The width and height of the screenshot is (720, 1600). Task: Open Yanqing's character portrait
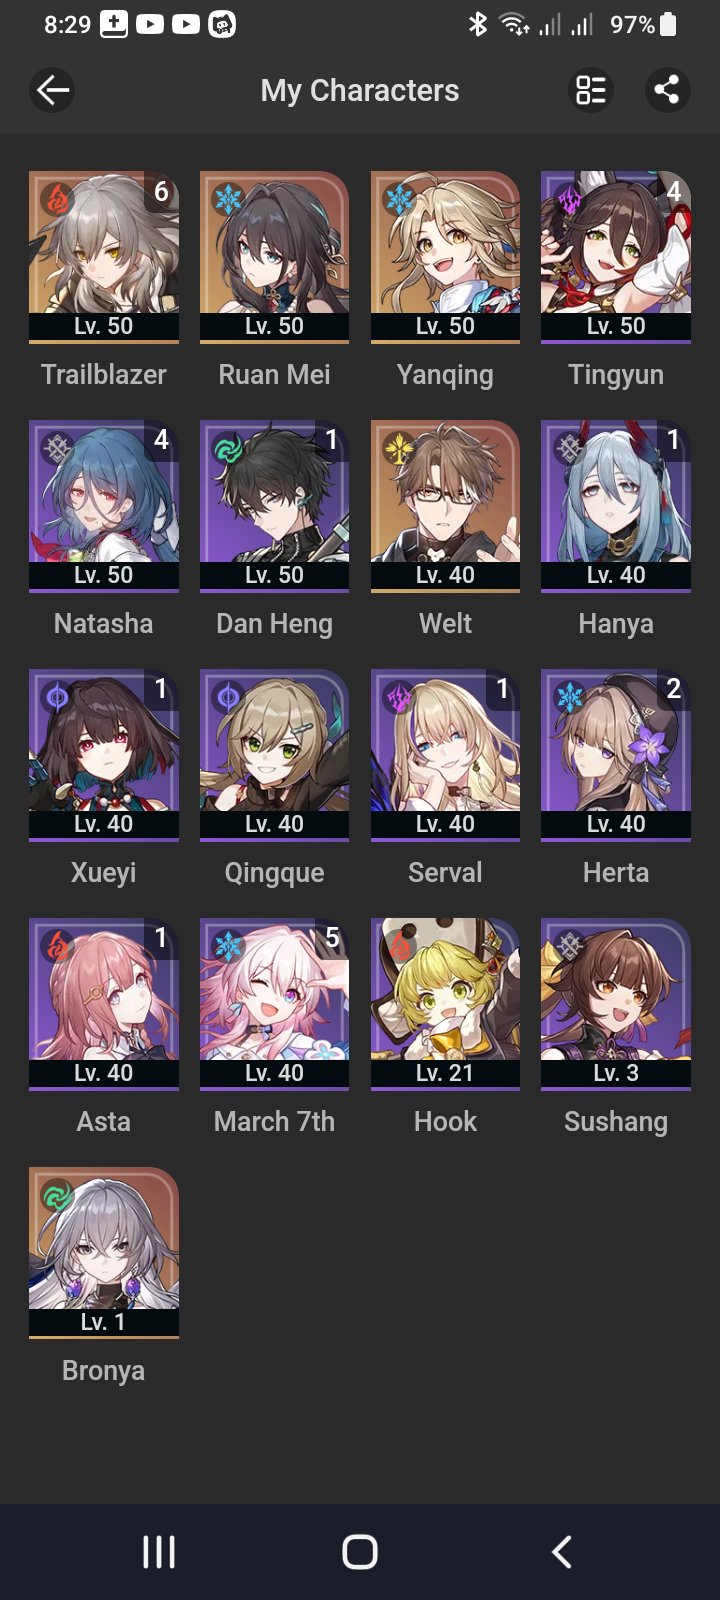[446, 257]
